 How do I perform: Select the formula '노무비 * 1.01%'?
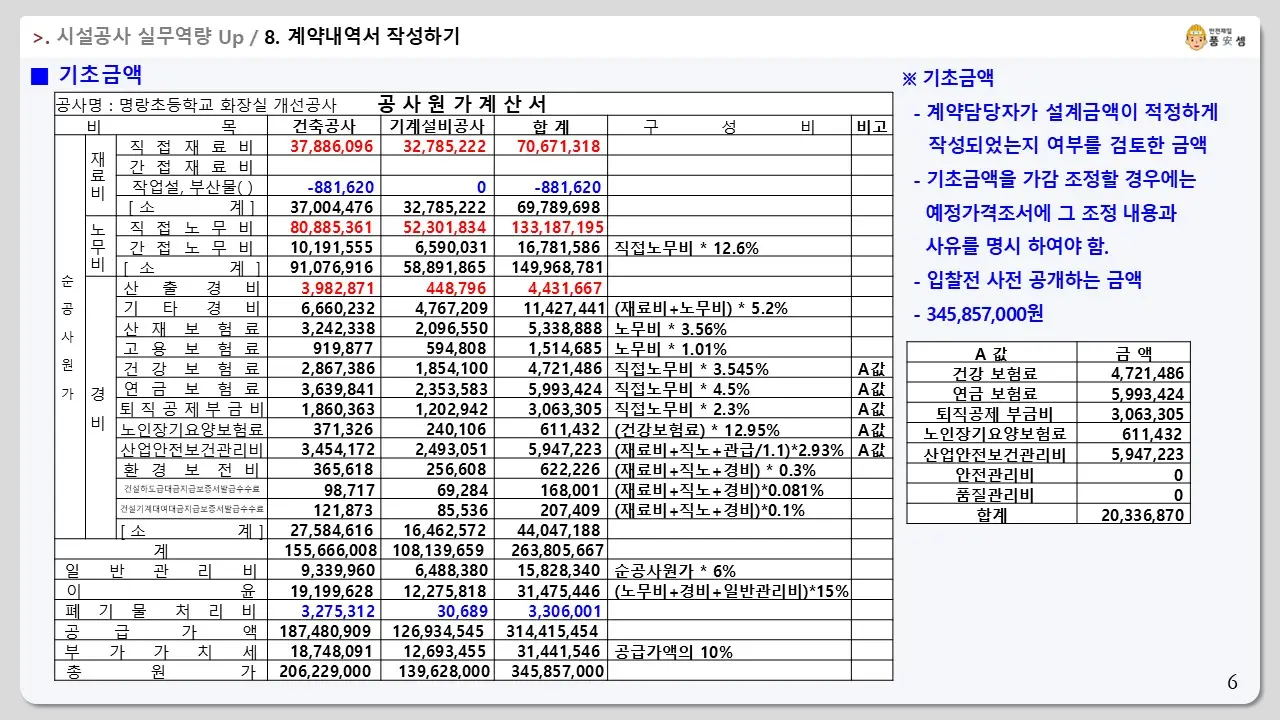pos(670,349)
